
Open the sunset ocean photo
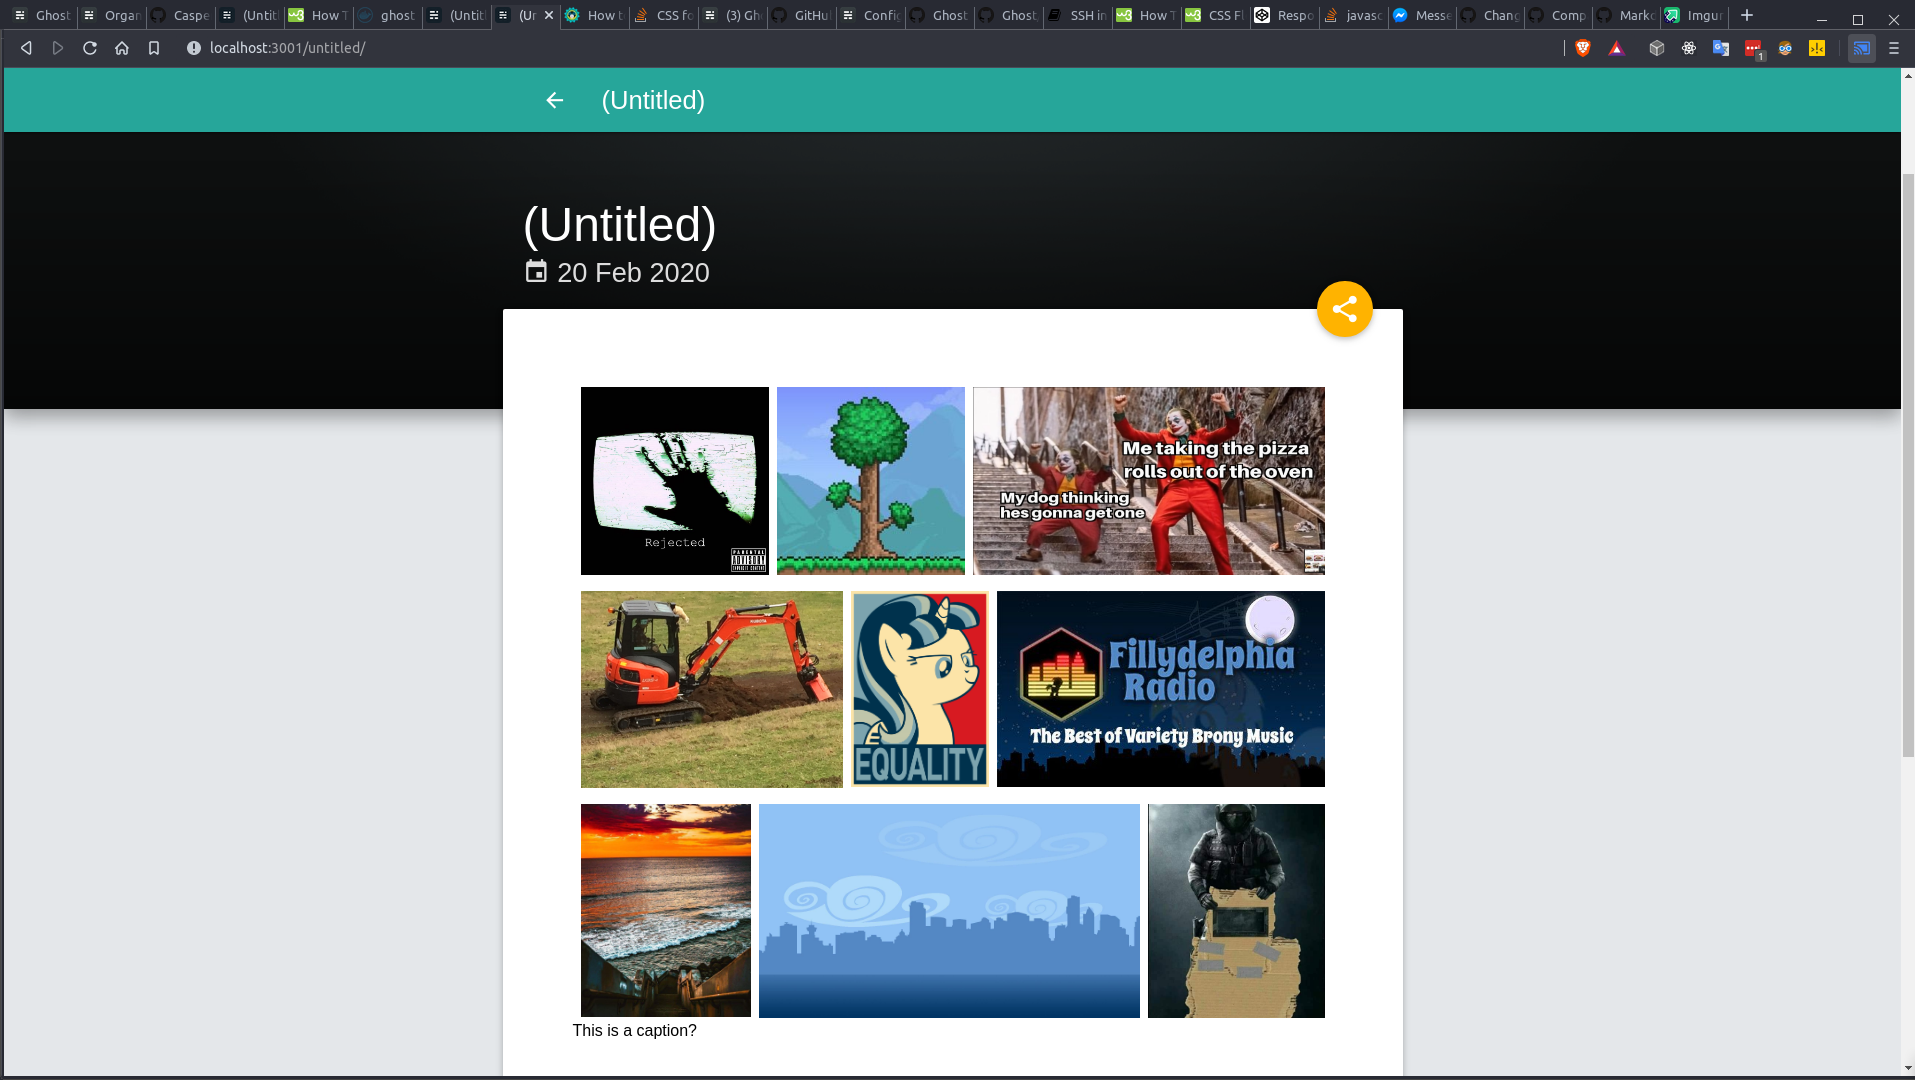pyautogui.click(x=666, y=911)
